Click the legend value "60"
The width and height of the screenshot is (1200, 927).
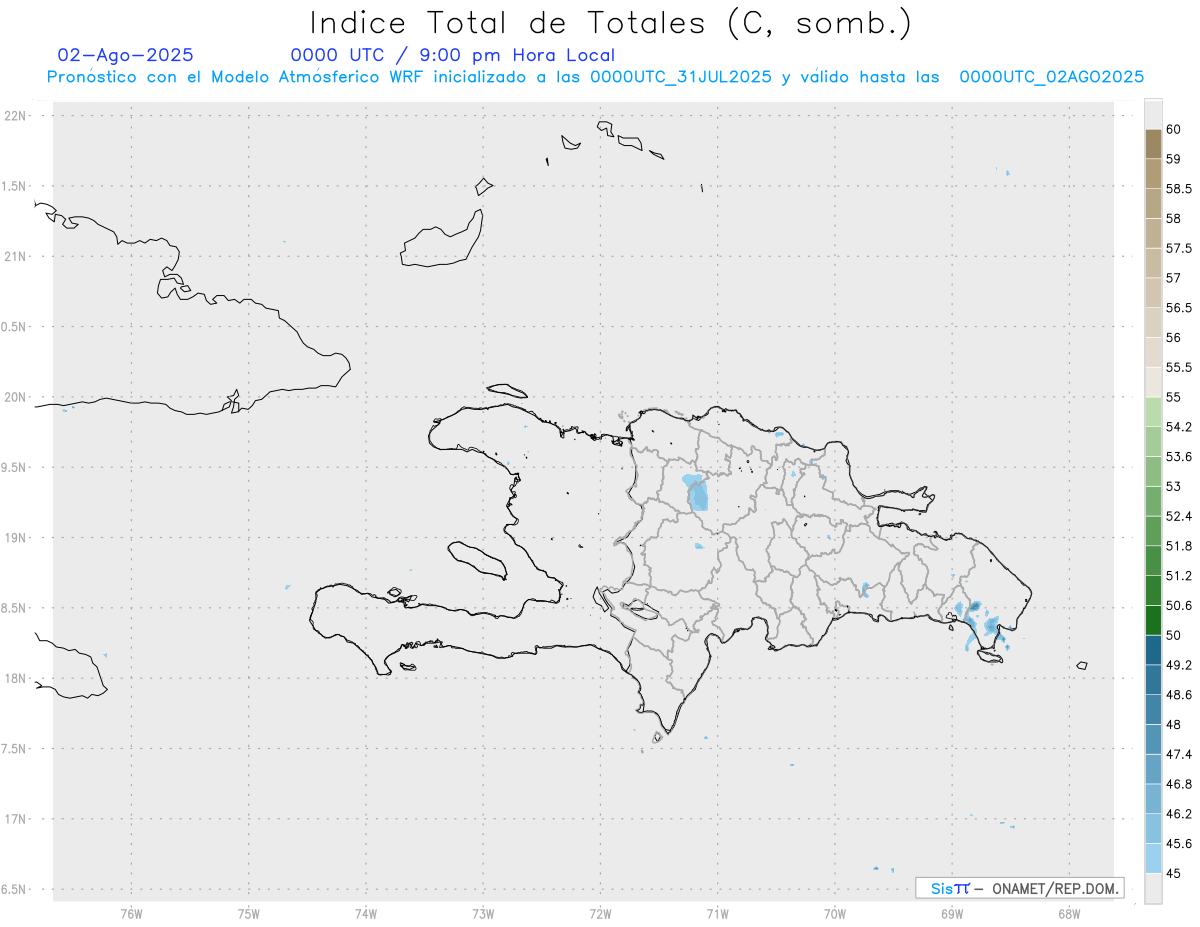coord(1174,129)
